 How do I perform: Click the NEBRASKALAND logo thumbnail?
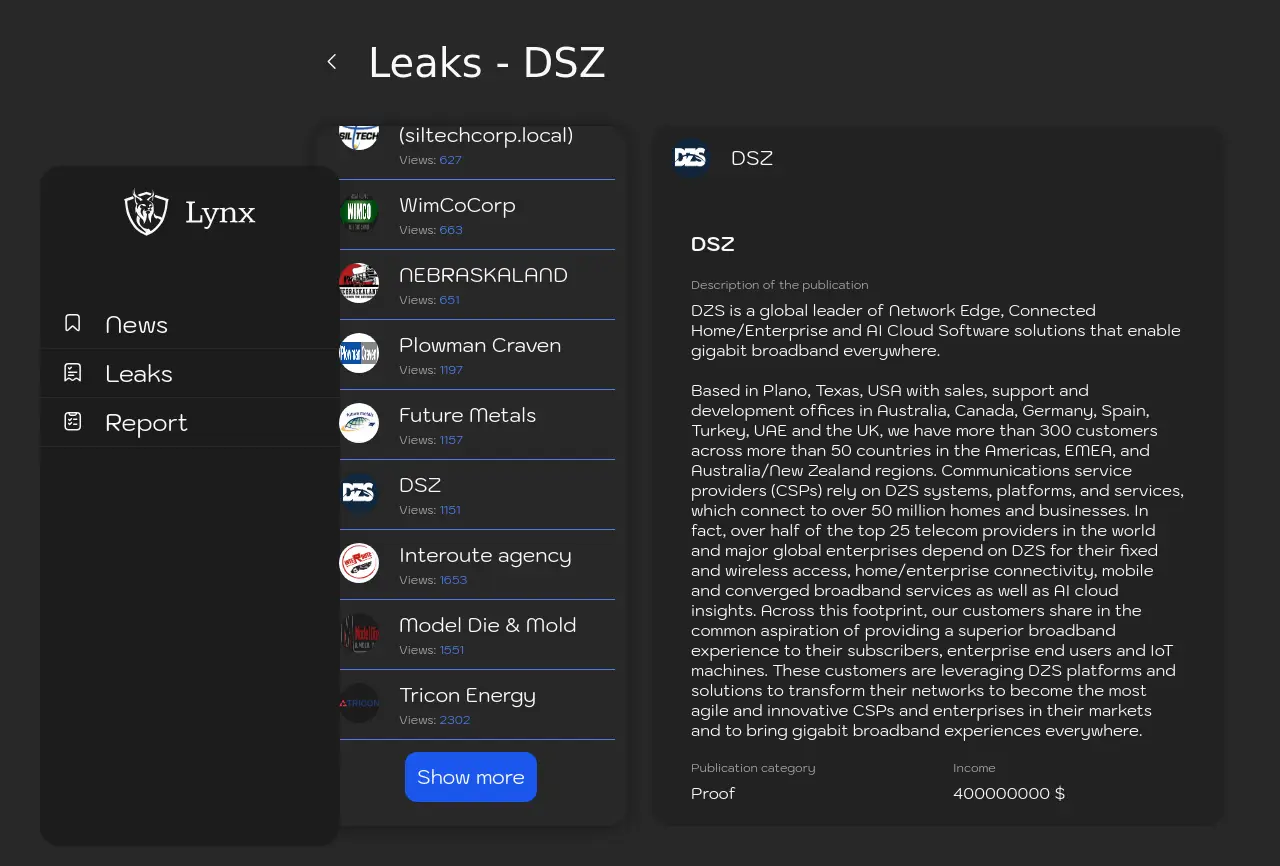click(x=359, y=283)
